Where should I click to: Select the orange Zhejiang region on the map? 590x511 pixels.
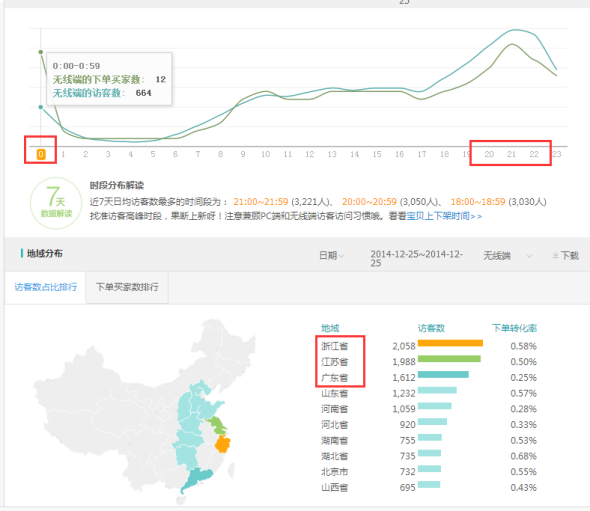click(222, 444)
